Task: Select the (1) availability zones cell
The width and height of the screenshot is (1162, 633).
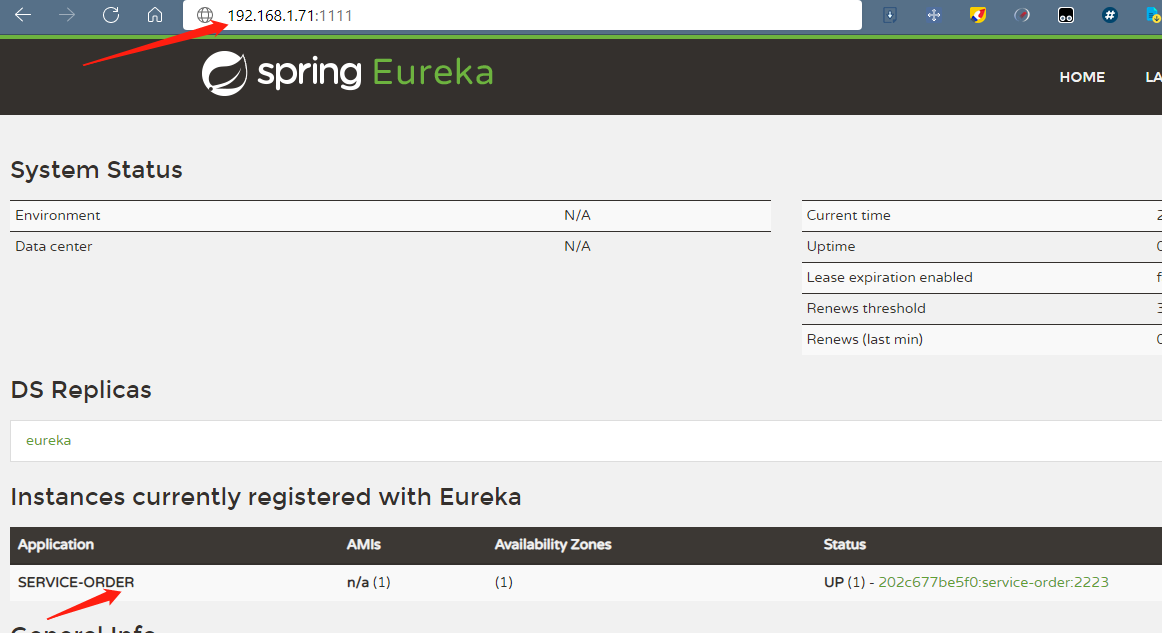Action: click(x=503, y=582)
